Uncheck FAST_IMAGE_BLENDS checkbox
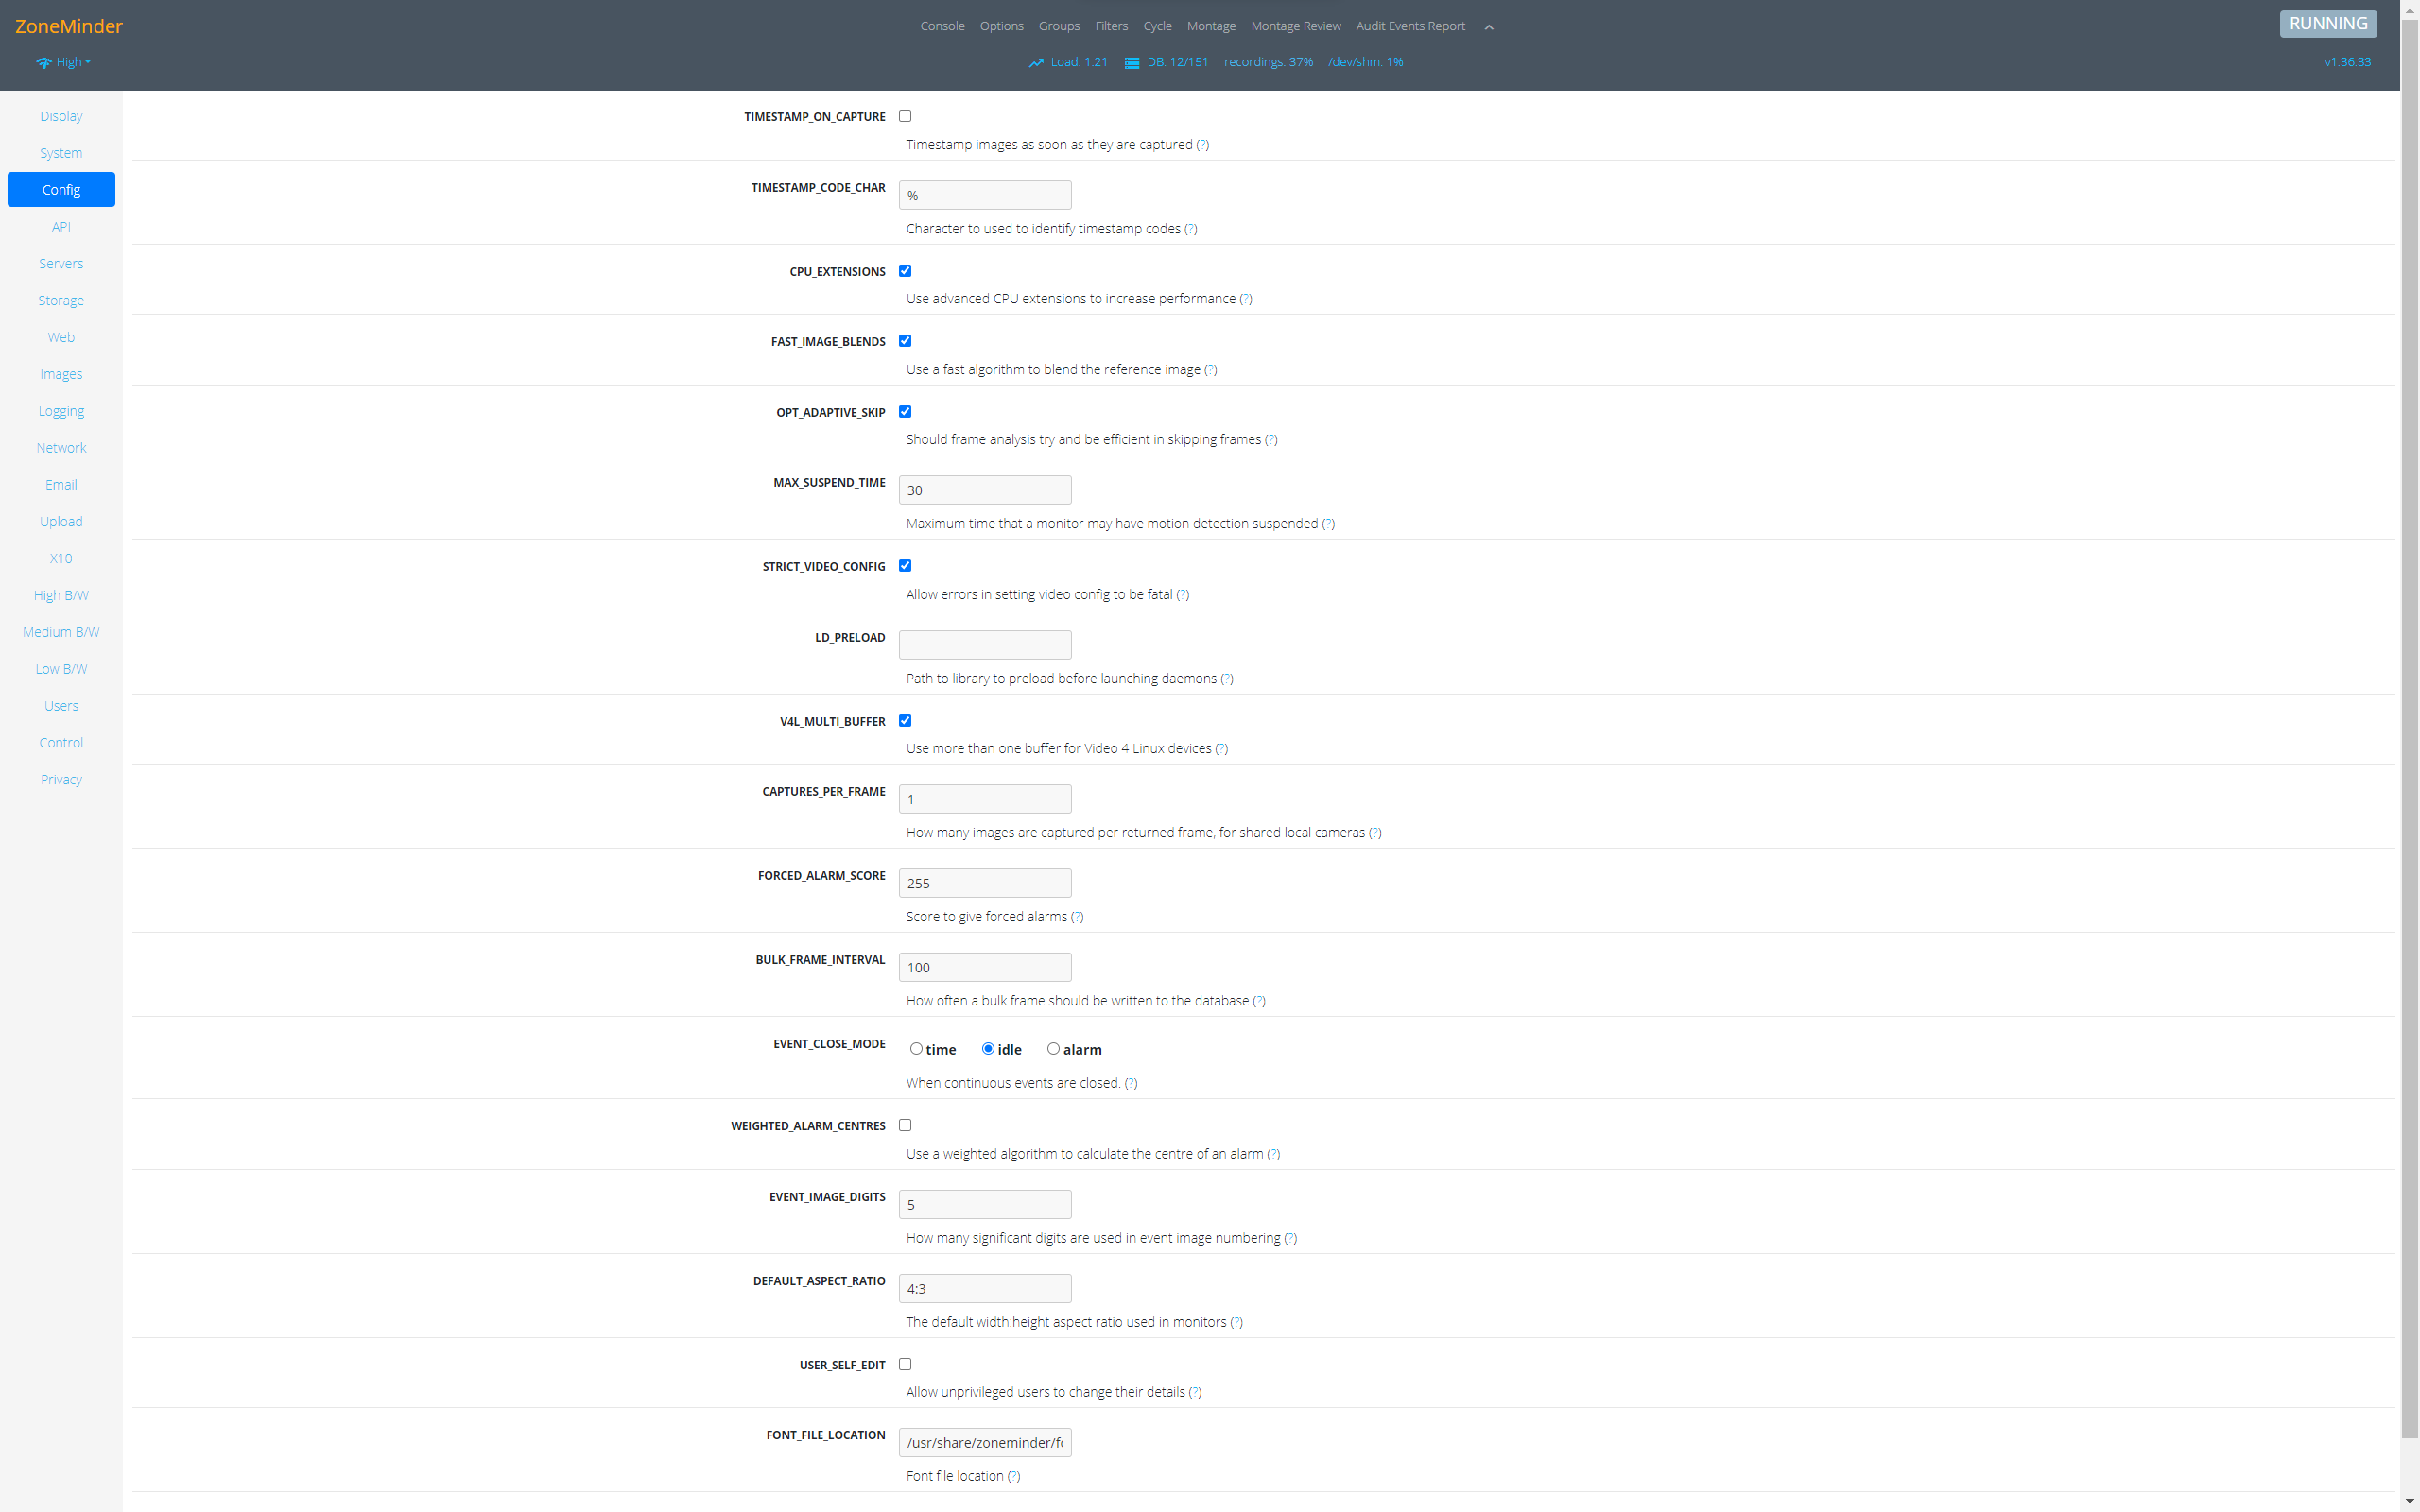The image size is (2420, 1512). point(905,341)
